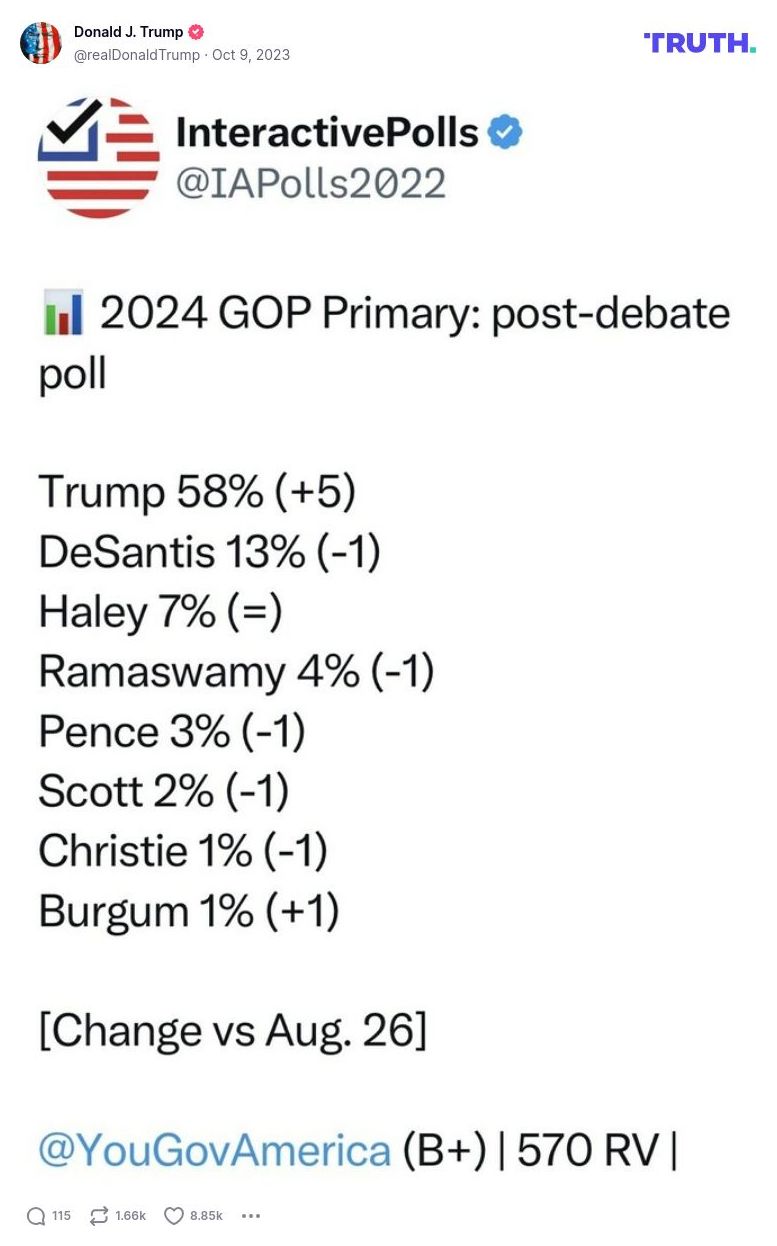The height and width of the screenshot is (1246, 777).
Task: Click Donald J. Trump's profile avatar
Action: (41, 43)
